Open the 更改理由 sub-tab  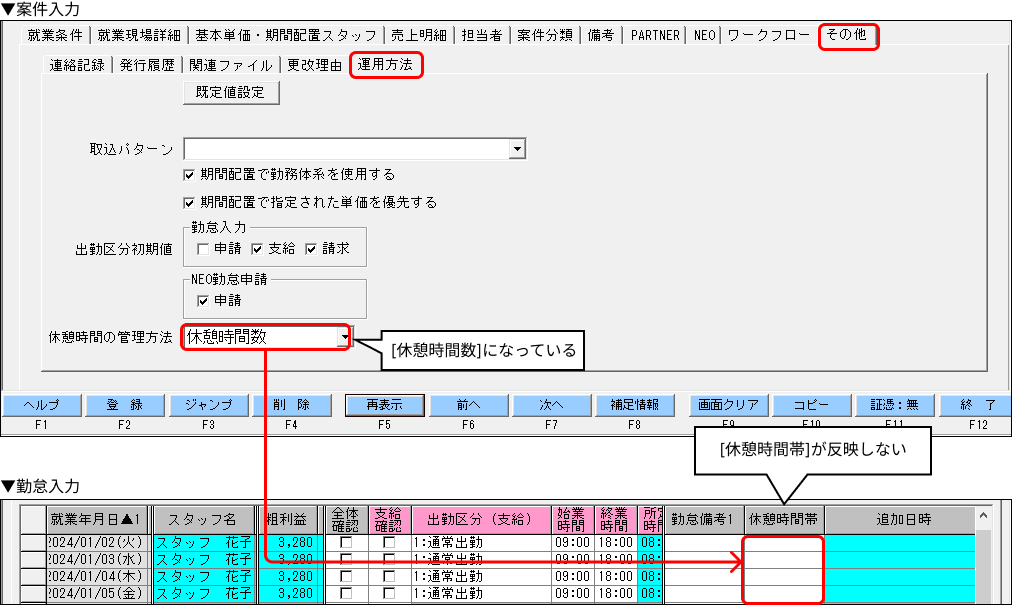(315, 65)
